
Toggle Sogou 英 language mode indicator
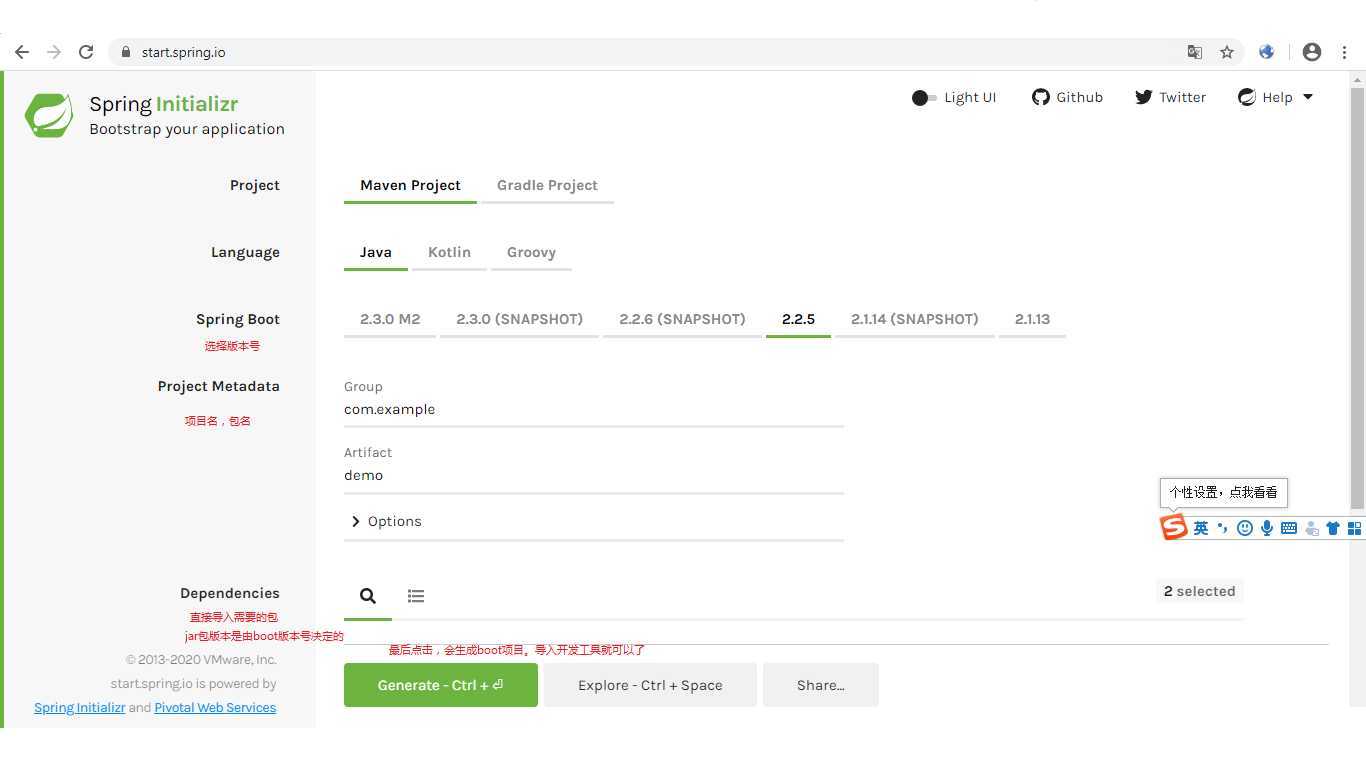(x=1201, y=528)
